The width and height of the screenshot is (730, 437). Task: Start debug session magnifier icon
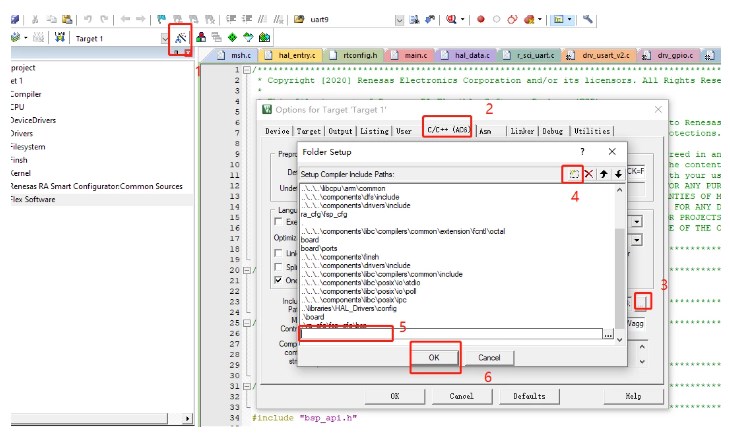[x=451, y=19]
